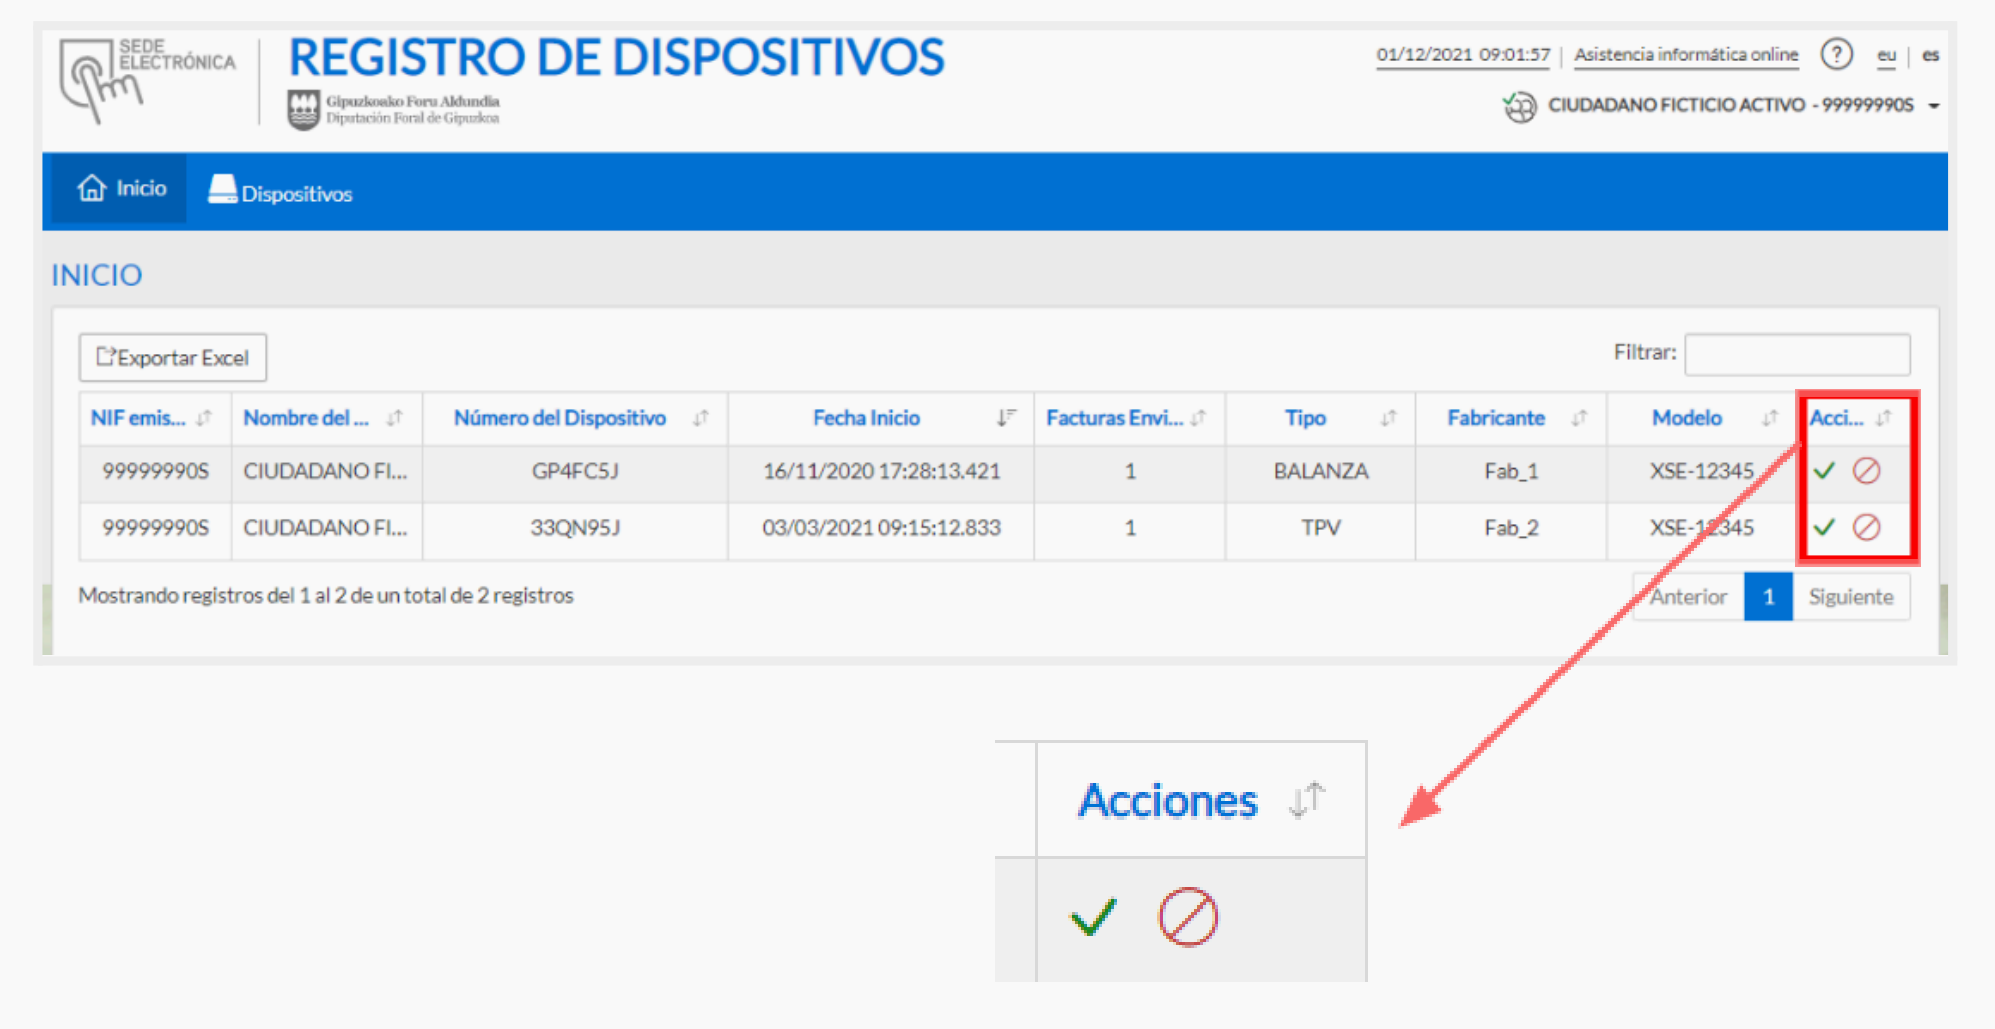
Task: Sort by Modelo column arrows
Action: 1770,418
